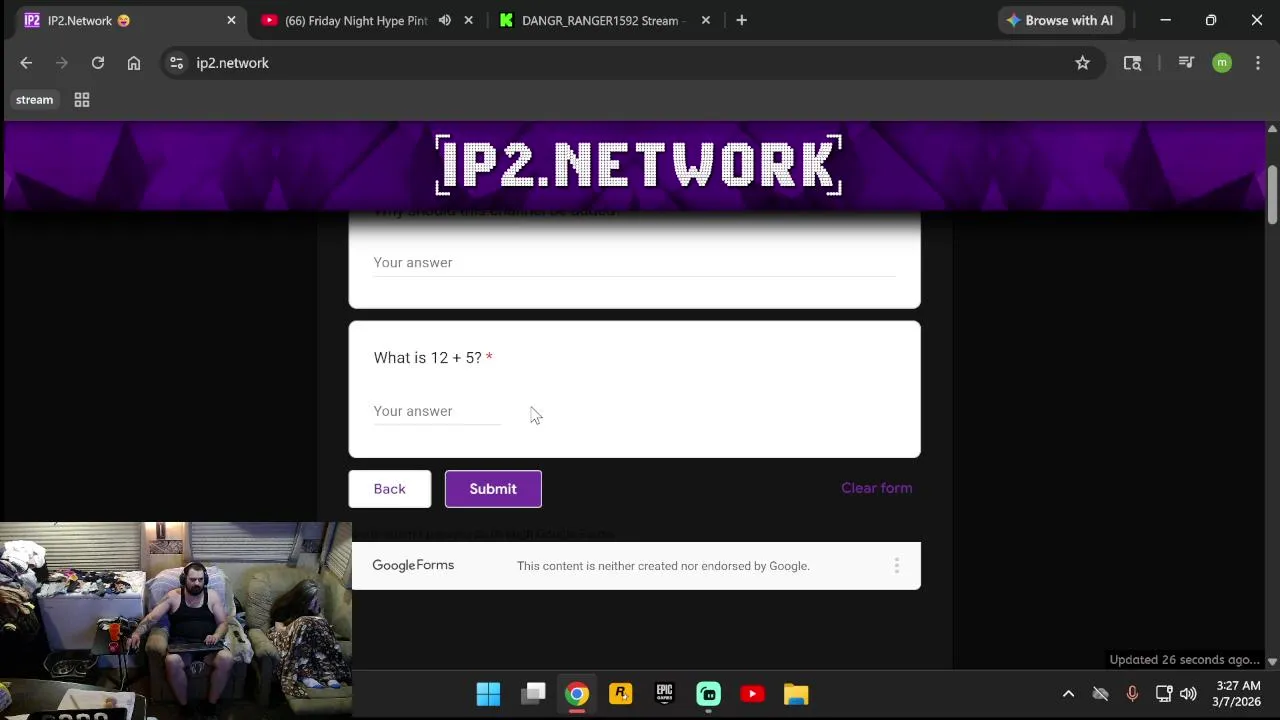Open the site information icon in address bar
This screenshot has height=720, width=1280.
[176, 63]
